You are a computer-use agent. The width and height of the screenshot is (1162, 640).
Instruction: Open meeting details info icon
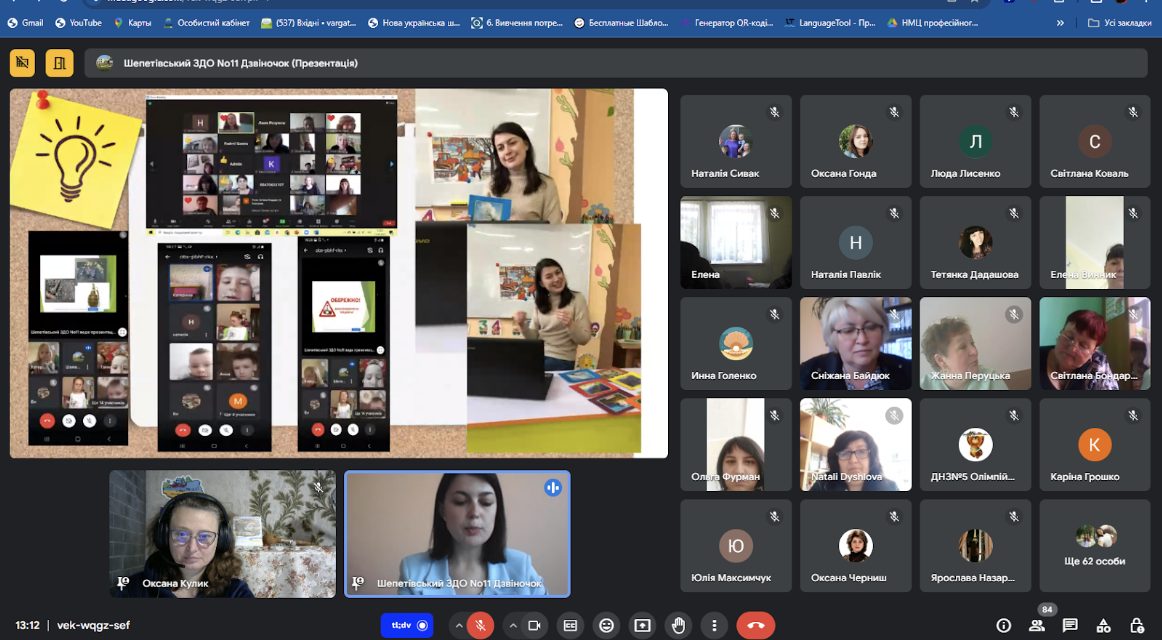click(x=1003, y=626)
